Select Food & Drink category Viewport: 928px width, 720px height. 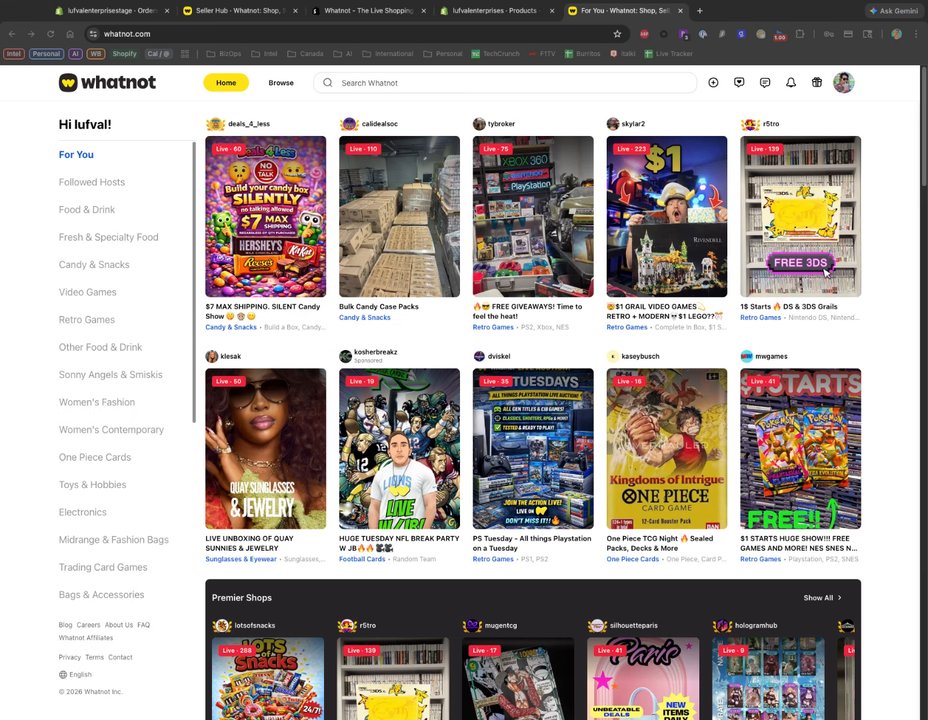click(87, 209)
